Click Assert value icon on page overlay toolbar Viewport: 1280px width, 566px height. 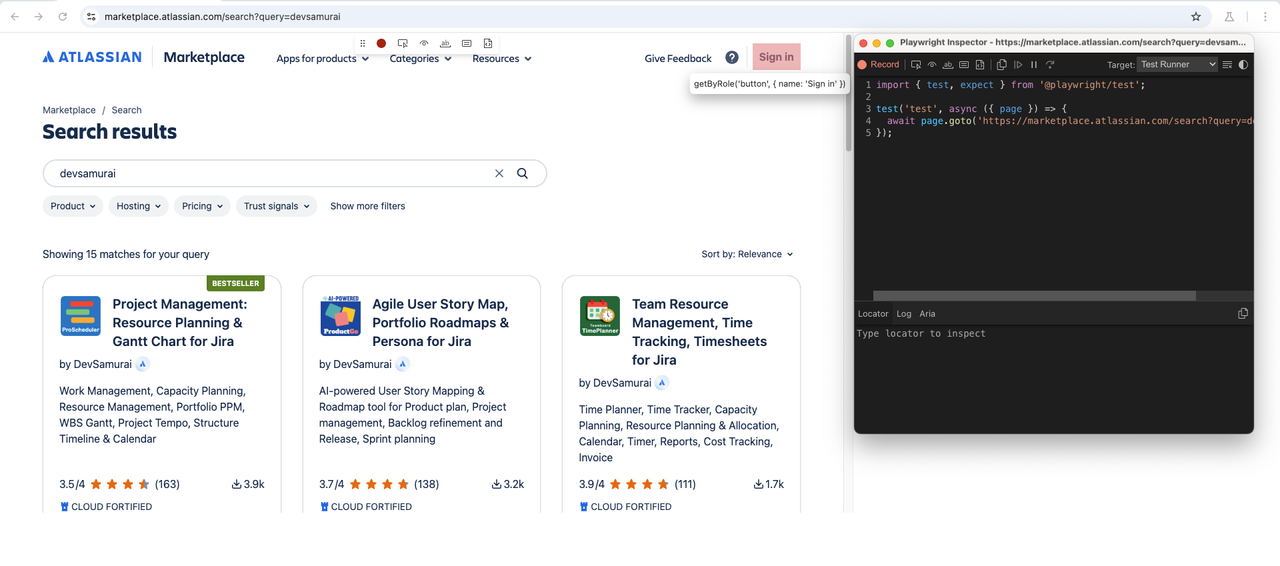point(466,43)
